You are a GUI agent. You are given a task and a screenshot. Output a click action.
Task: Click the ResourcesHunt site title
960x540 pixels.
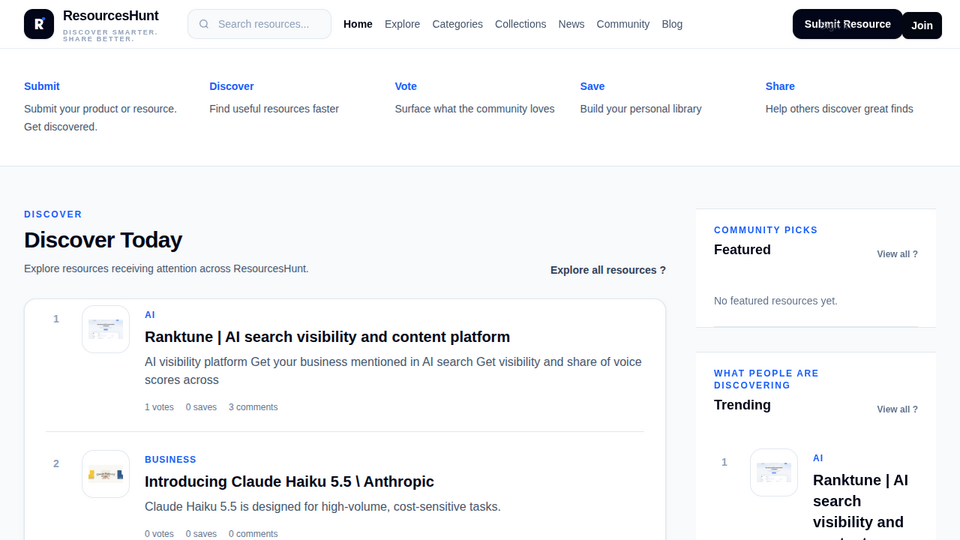tap(111, 16)
